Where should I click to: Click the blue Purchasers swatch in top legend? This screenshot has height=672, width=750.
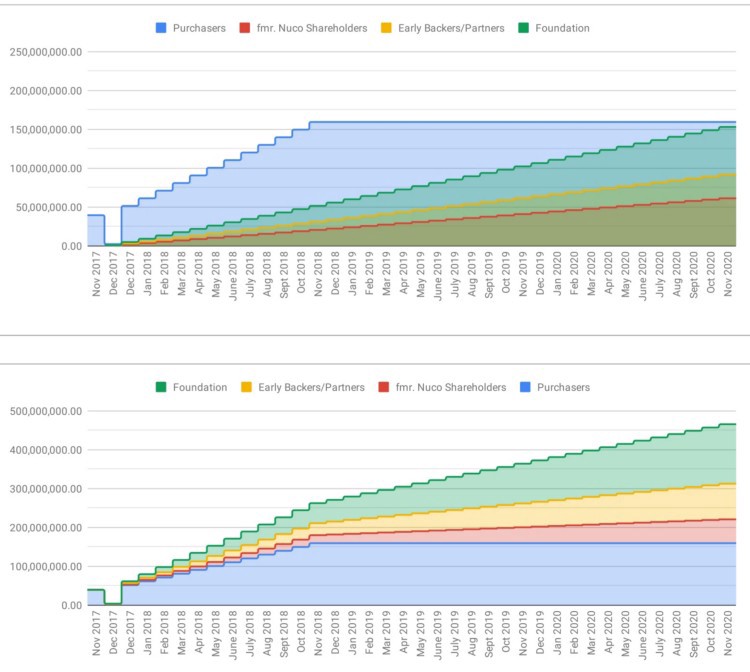161,28
